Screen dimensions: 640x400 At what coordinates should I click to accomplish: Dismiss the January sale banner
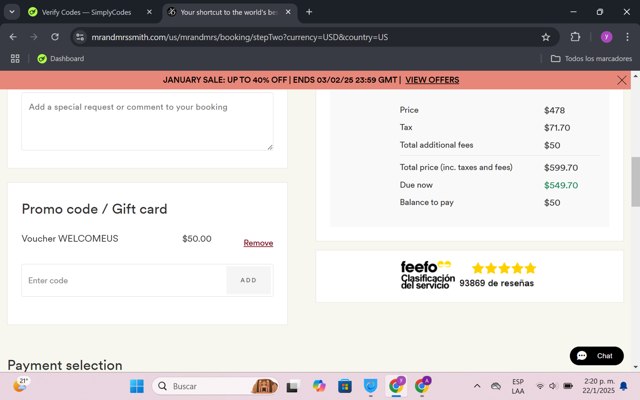tap(622, 80)
